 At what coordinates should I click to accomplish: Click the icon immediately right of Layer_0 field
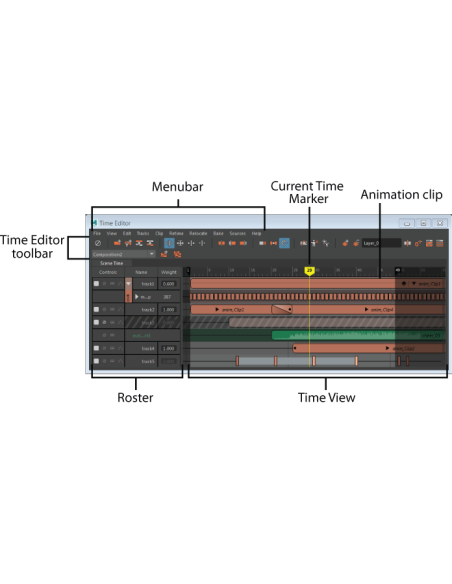click(x=407, y=243)
